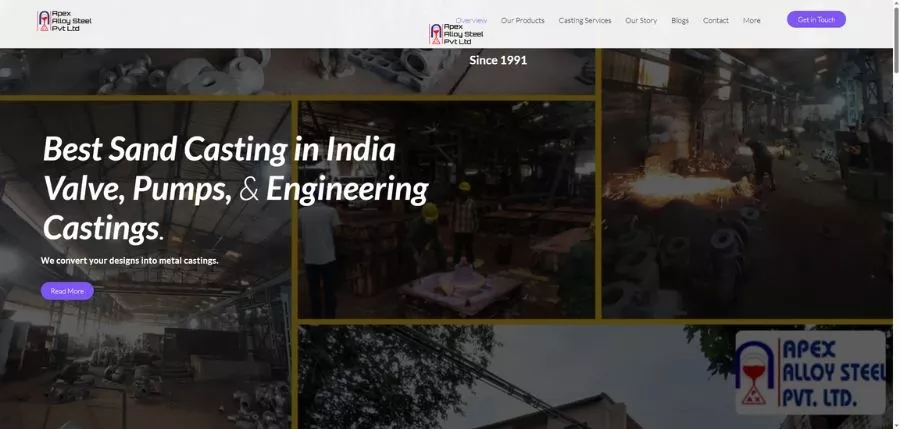Image resolution: width=900 pixels, height=429 pixels.
Task: Open the Blogs page
Action: coord(680,20)
